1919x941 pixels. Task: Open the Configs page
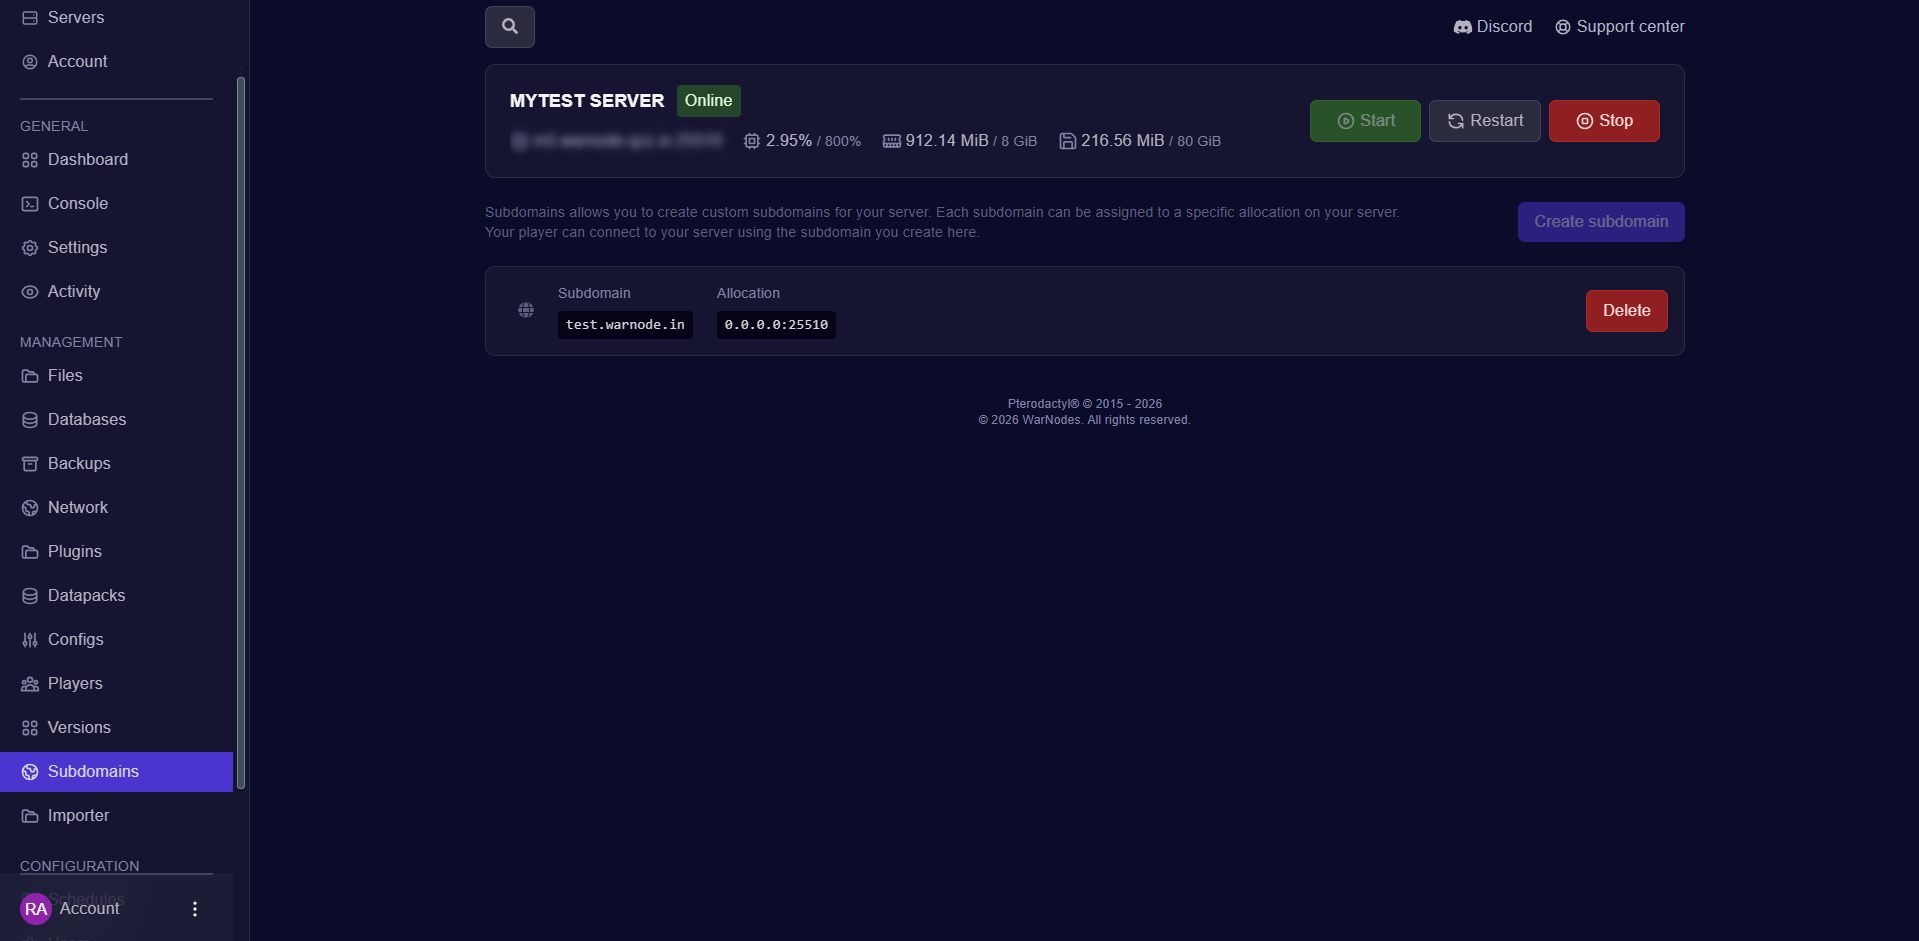point(116,640)
